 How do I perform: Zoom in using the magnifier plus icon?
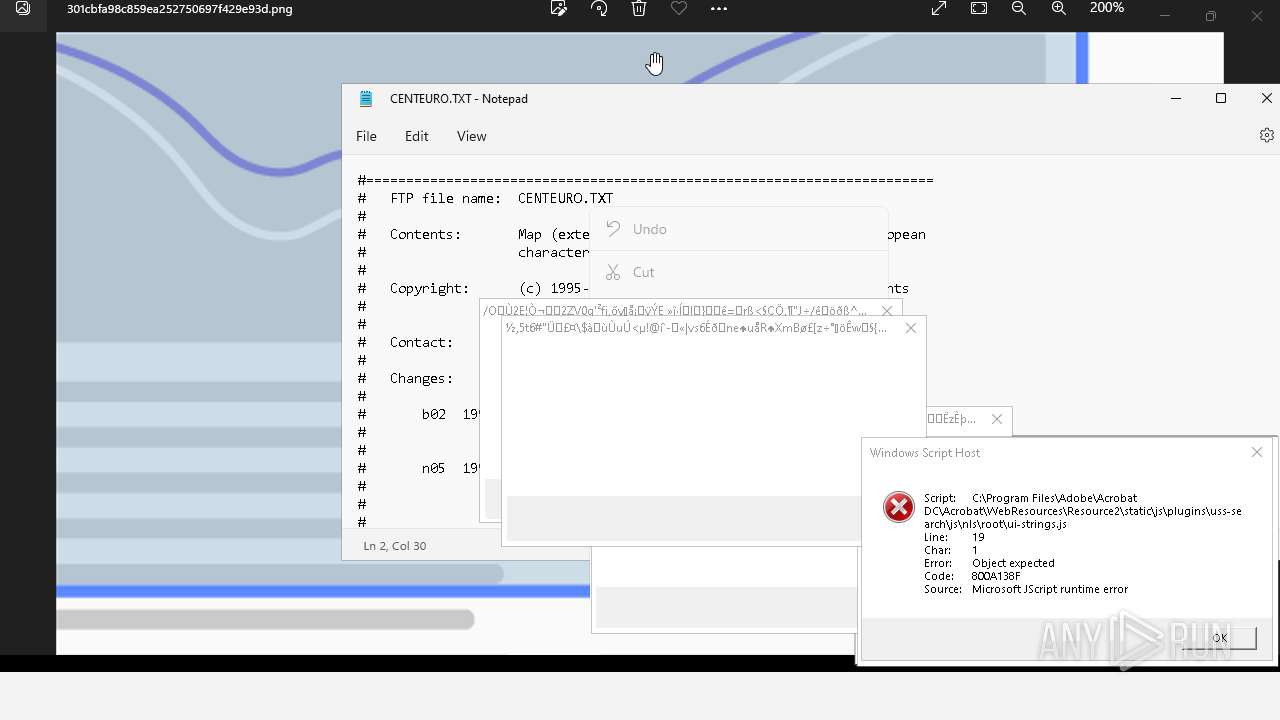pyautogui.click(x=1059, y=8)
